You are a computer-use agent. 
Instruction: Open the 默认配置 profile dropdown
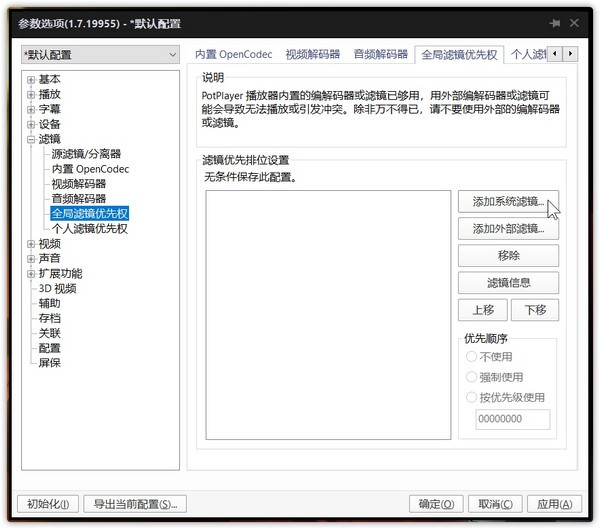(98, 55)
